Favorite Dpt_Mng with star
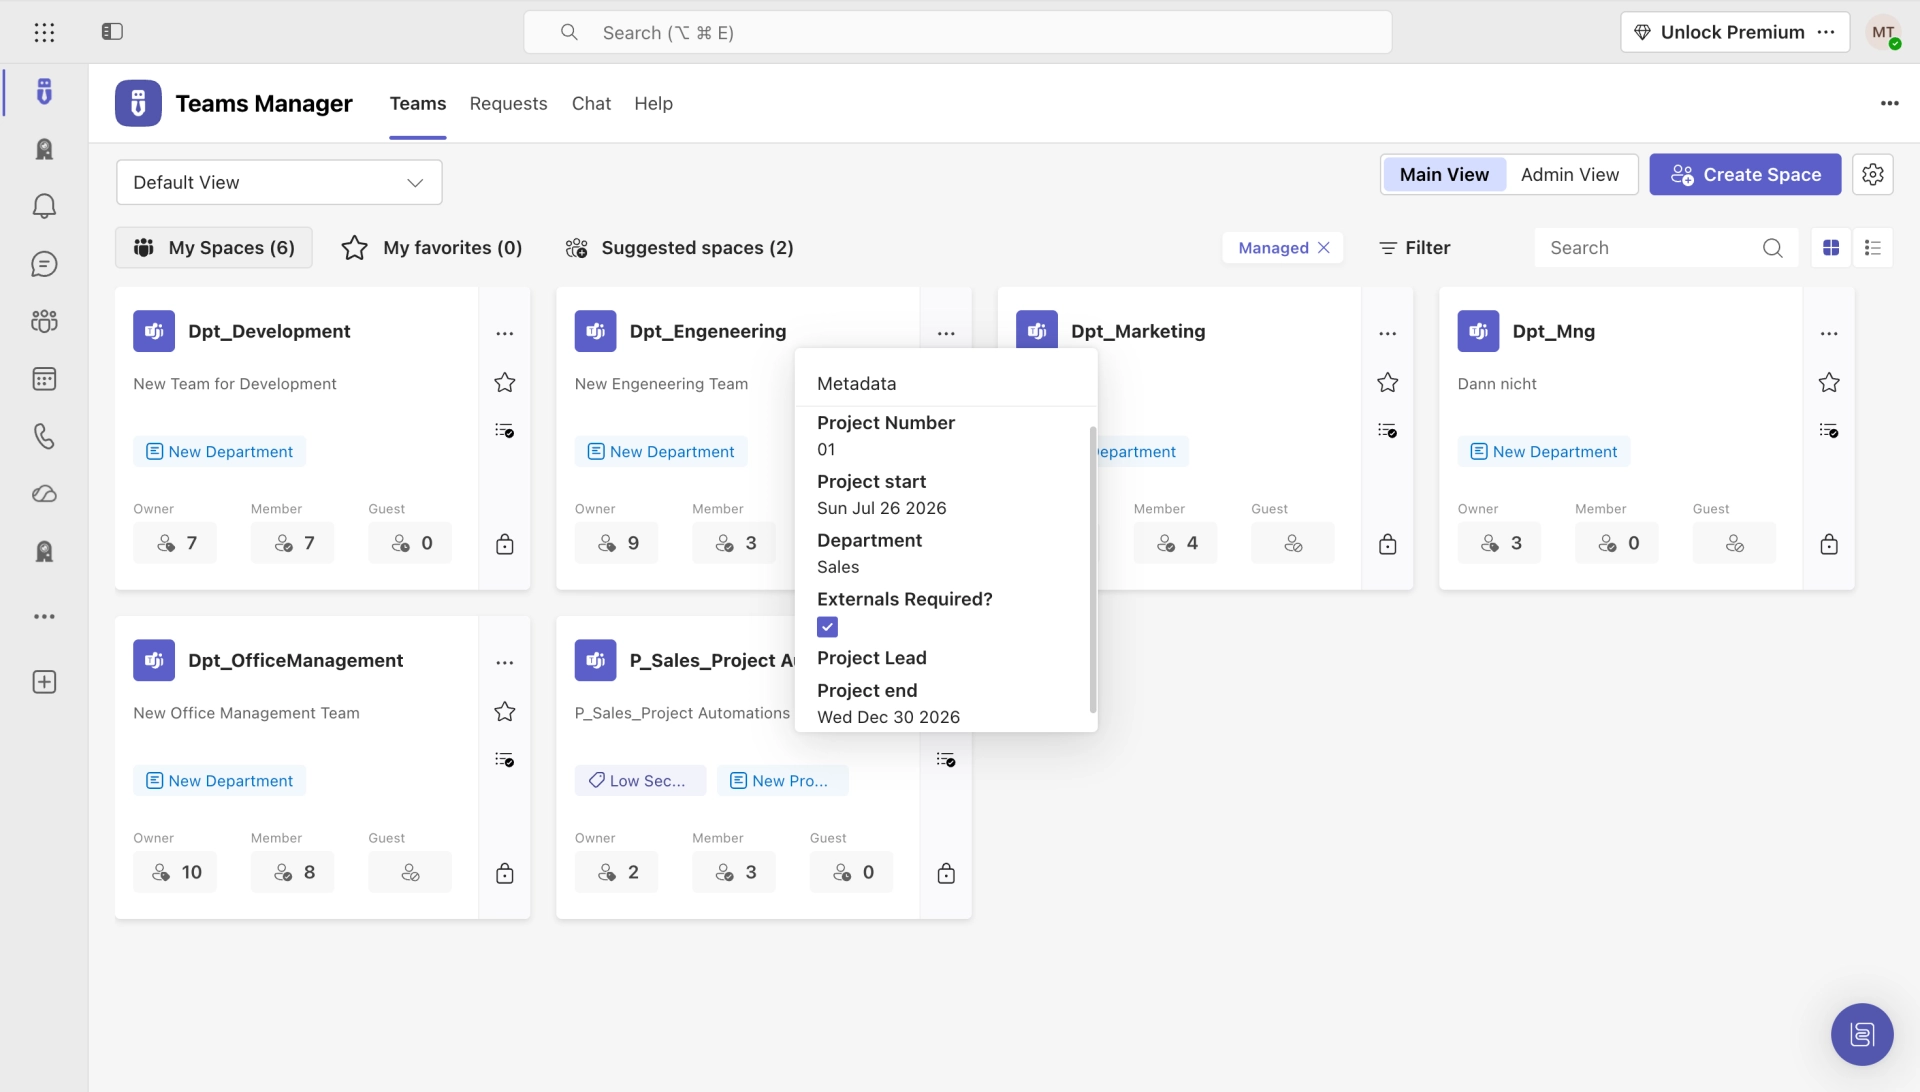Screen dimensions: 1920x1092 tap(1829, 383)
